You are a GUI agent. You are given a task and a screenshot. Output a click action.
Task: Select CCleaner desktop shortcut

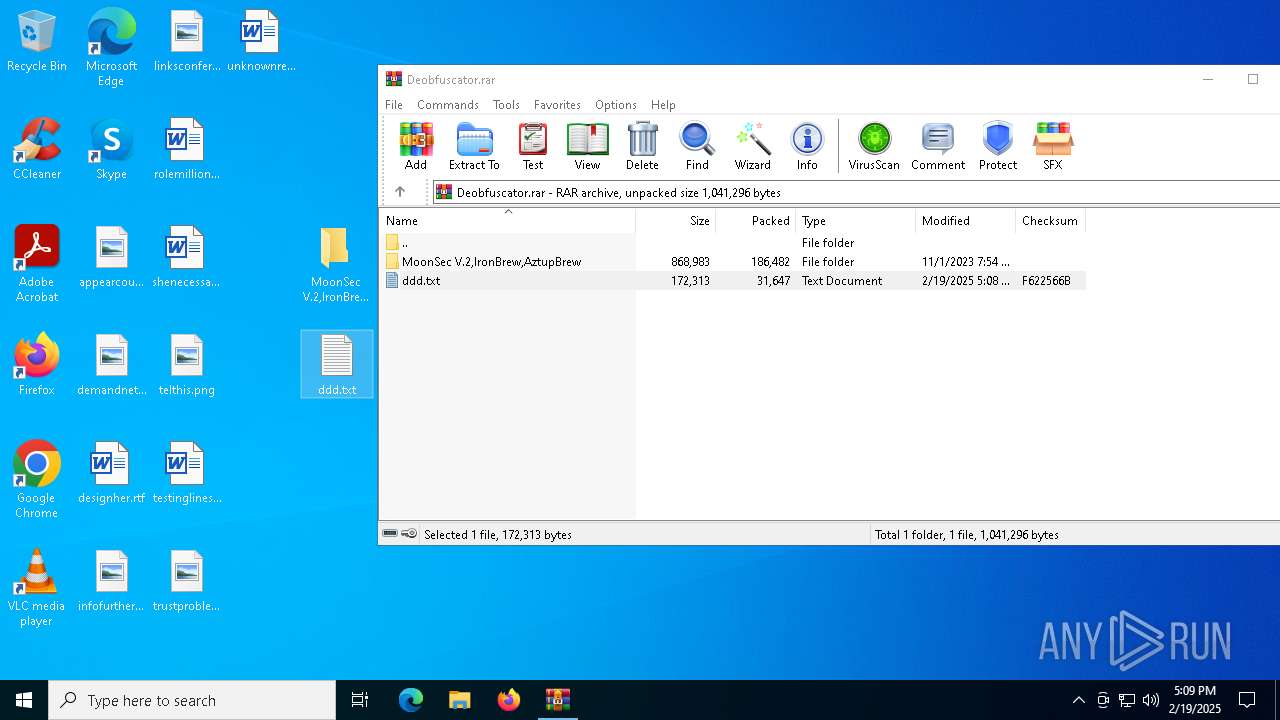pos(37,150)
